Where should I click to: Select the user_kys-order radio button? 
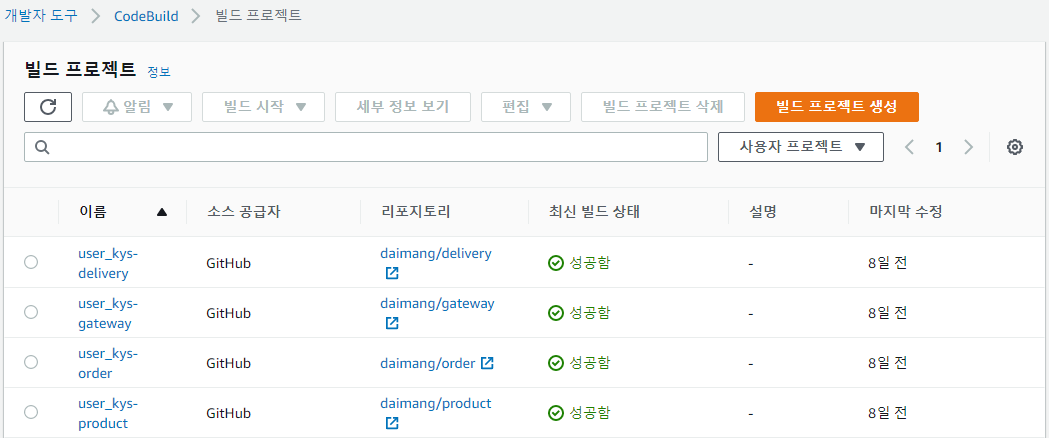click(31, 362)
